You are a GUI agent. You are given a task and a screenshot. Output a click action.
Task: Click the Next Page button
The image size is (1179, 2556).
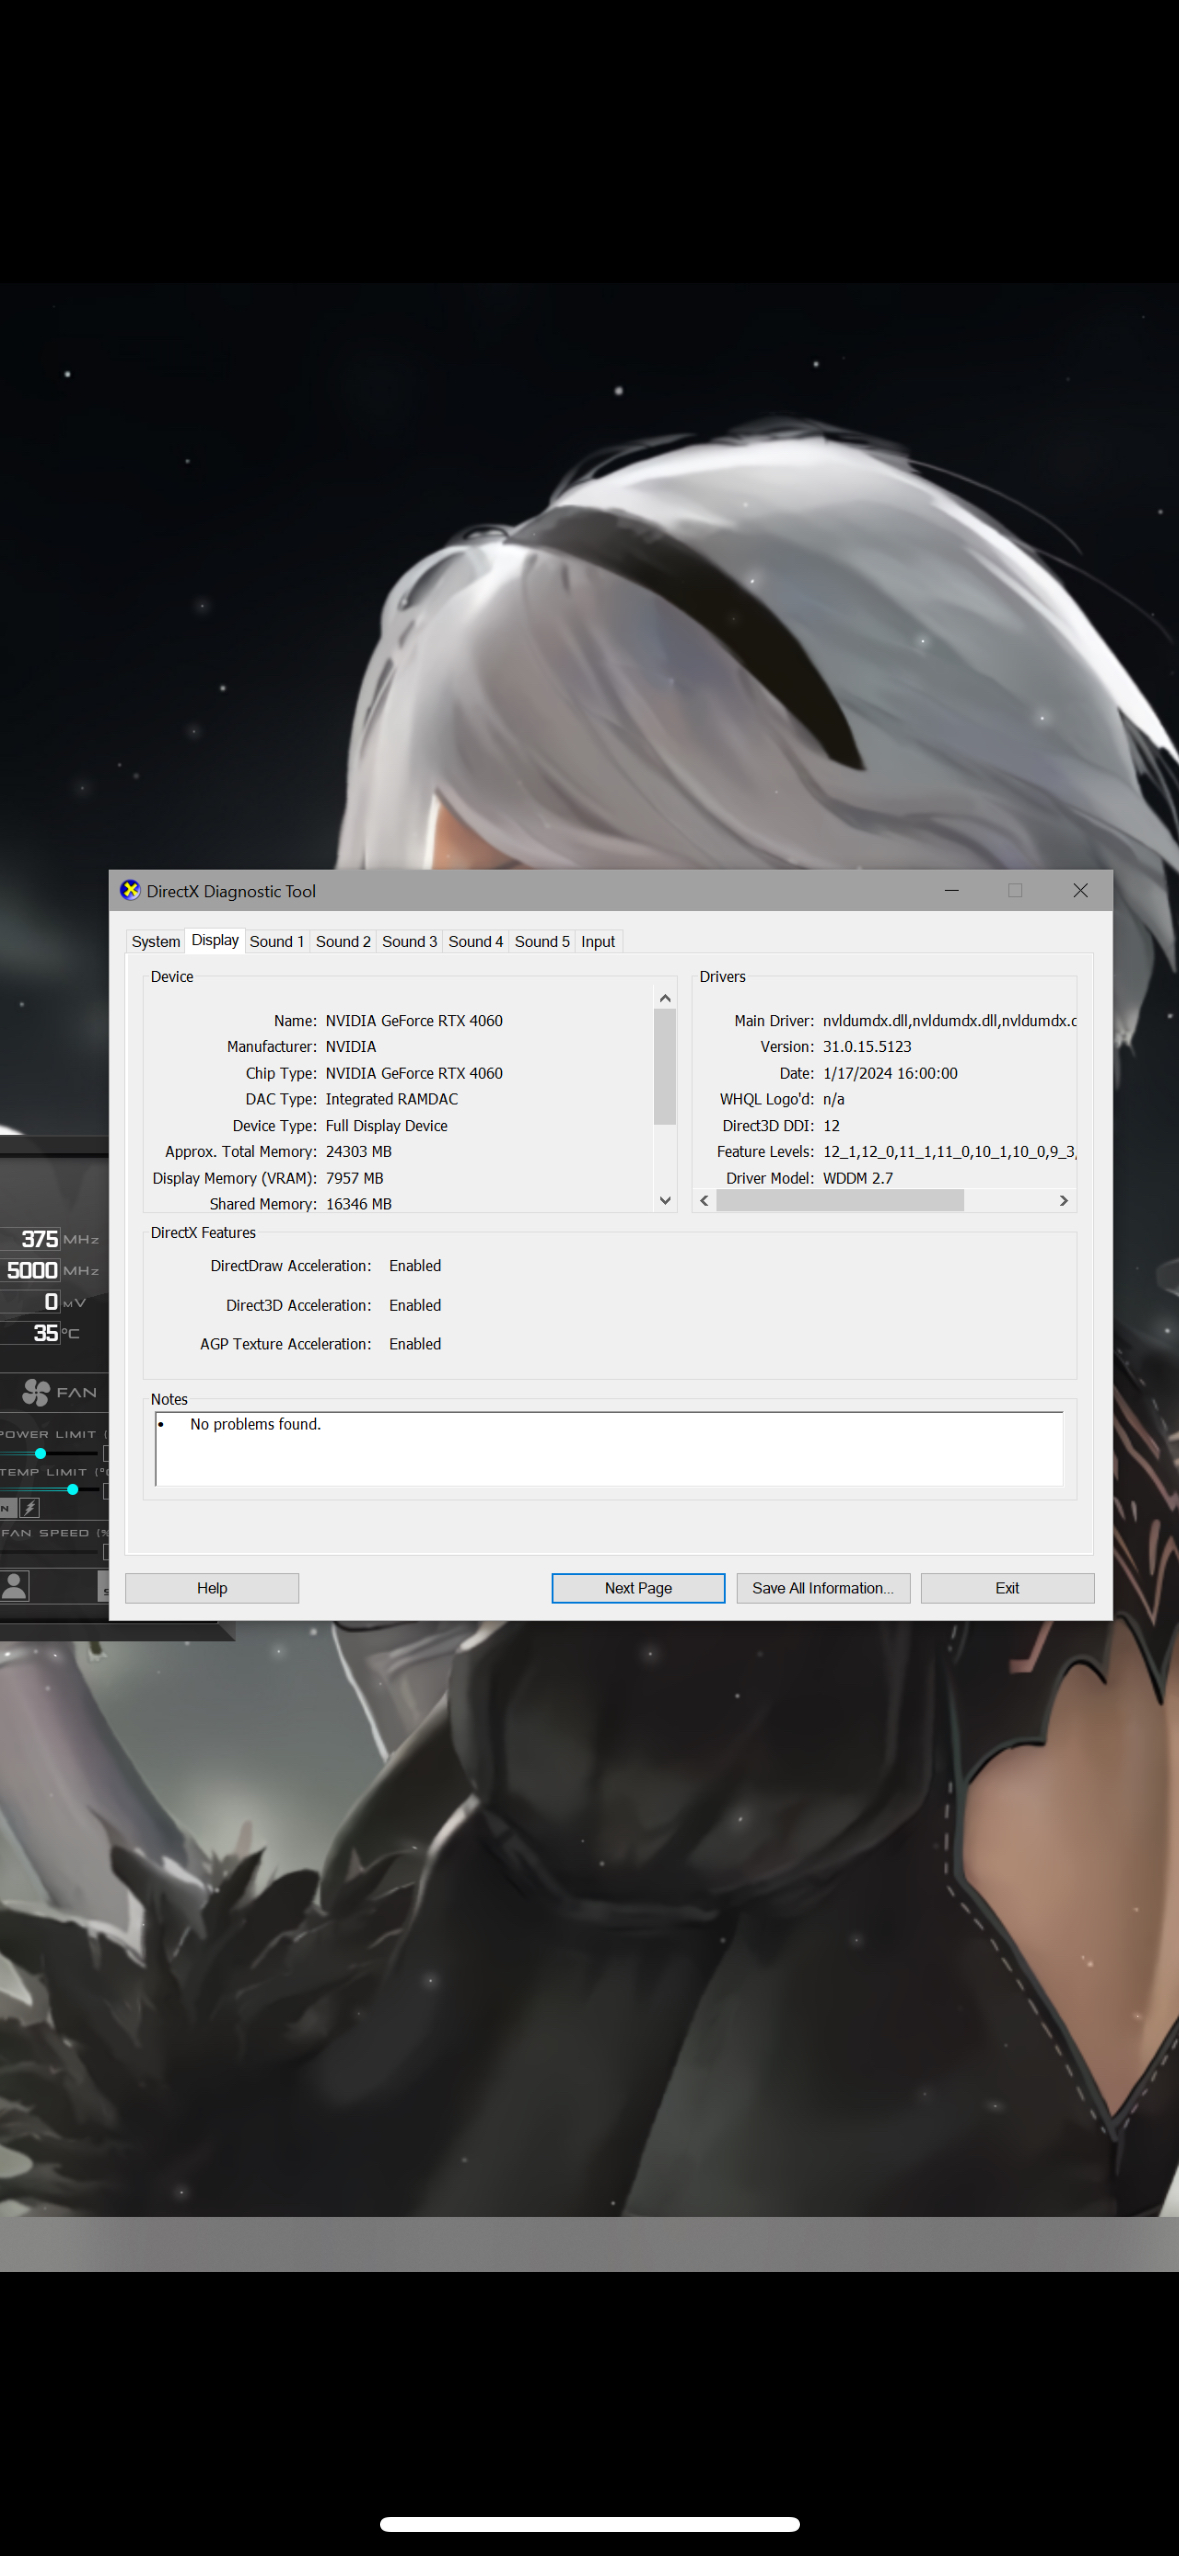click(x=638, y=1588)
